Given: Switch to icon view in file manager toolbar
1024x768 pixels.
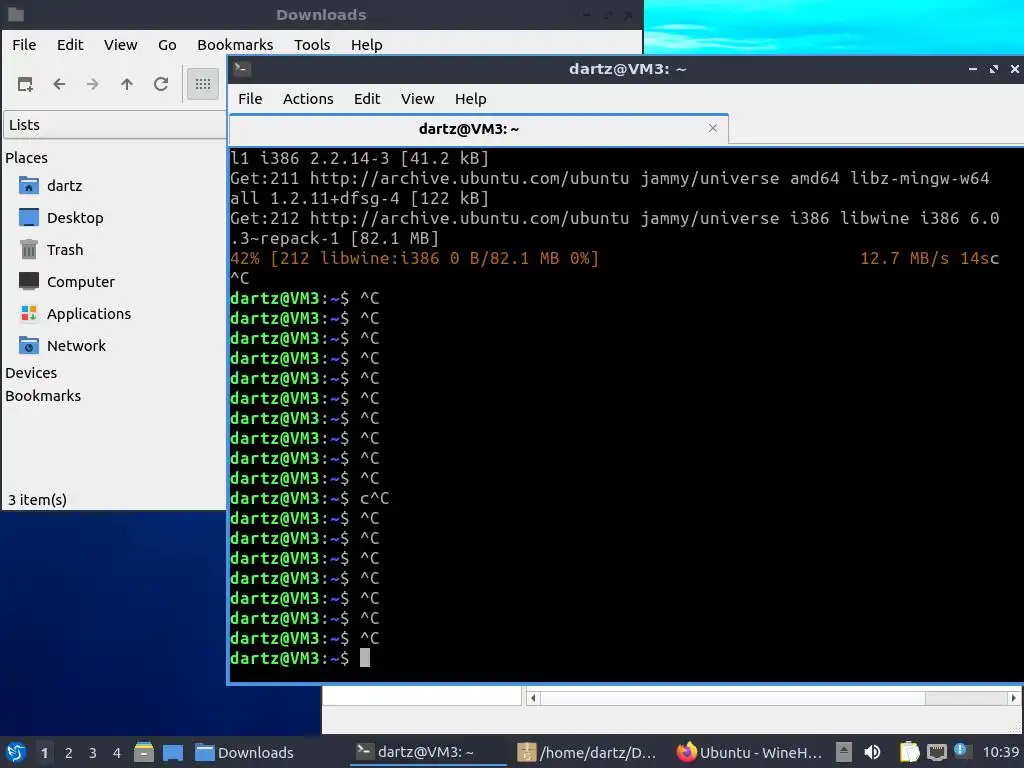Looking at the screenshot, I should click(x=202, y=84).
